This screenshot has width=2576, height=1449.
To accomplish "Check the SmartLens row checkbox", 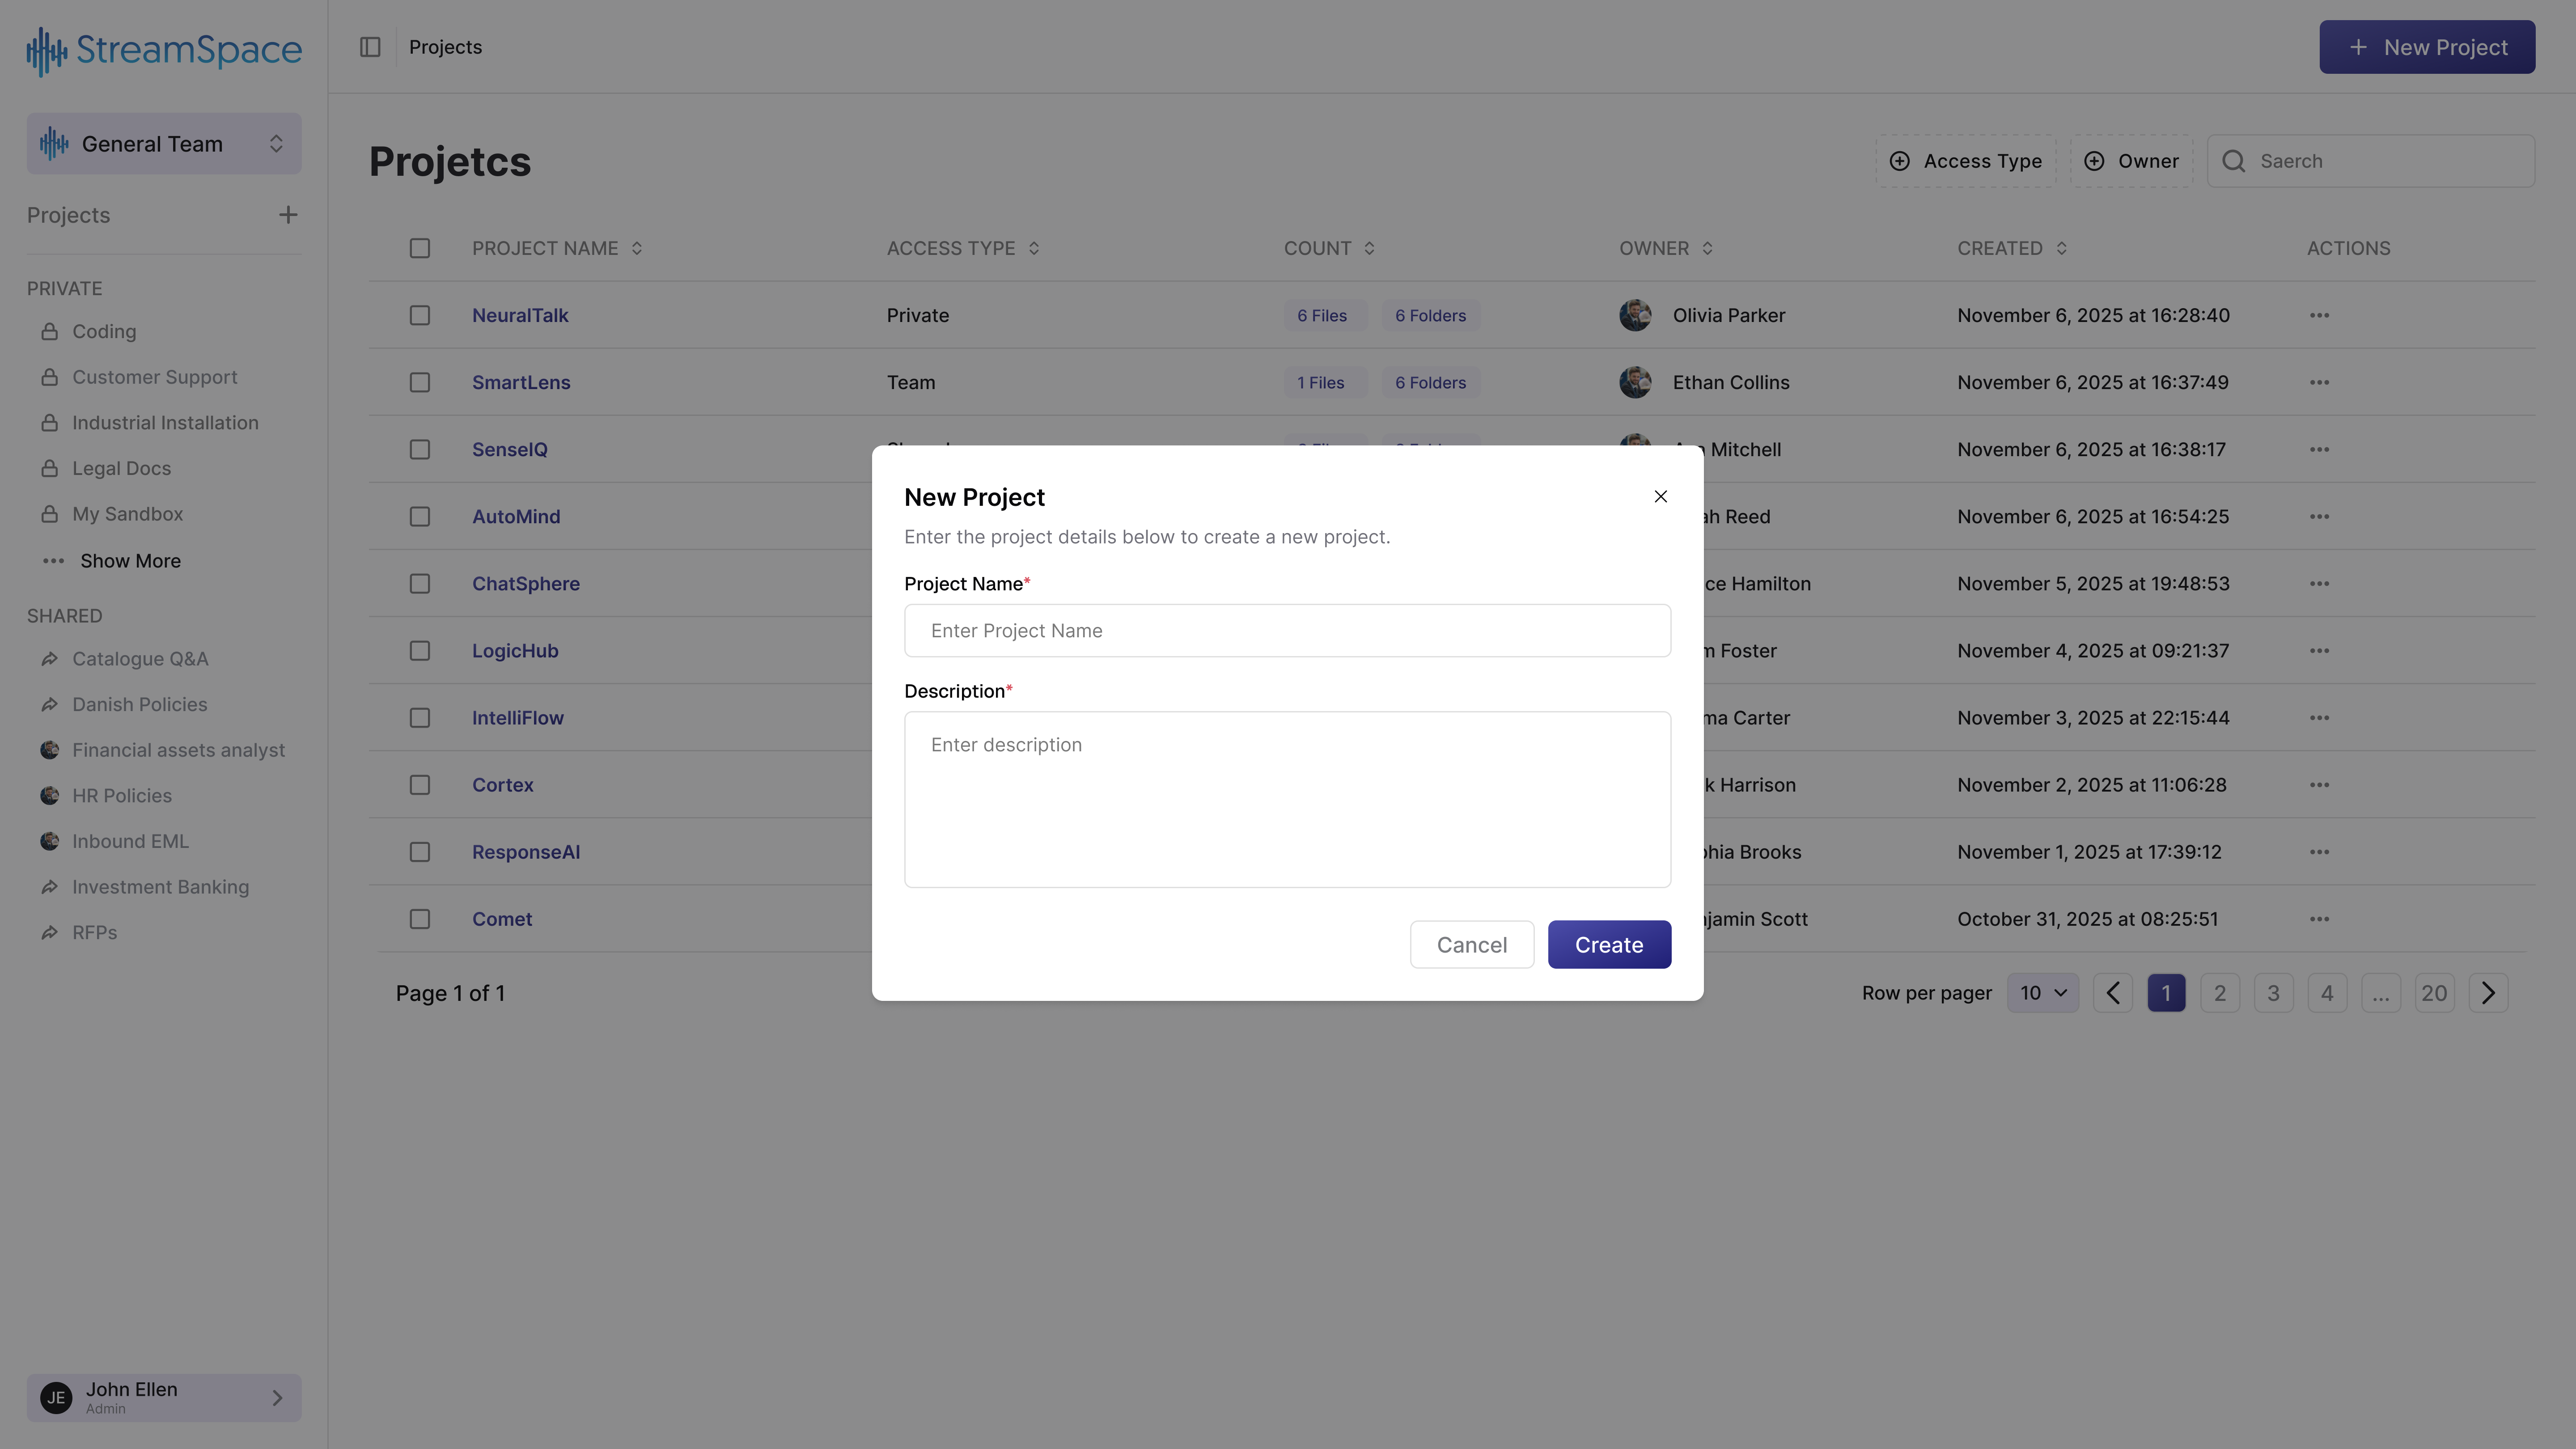I will [x=420, y=382].
